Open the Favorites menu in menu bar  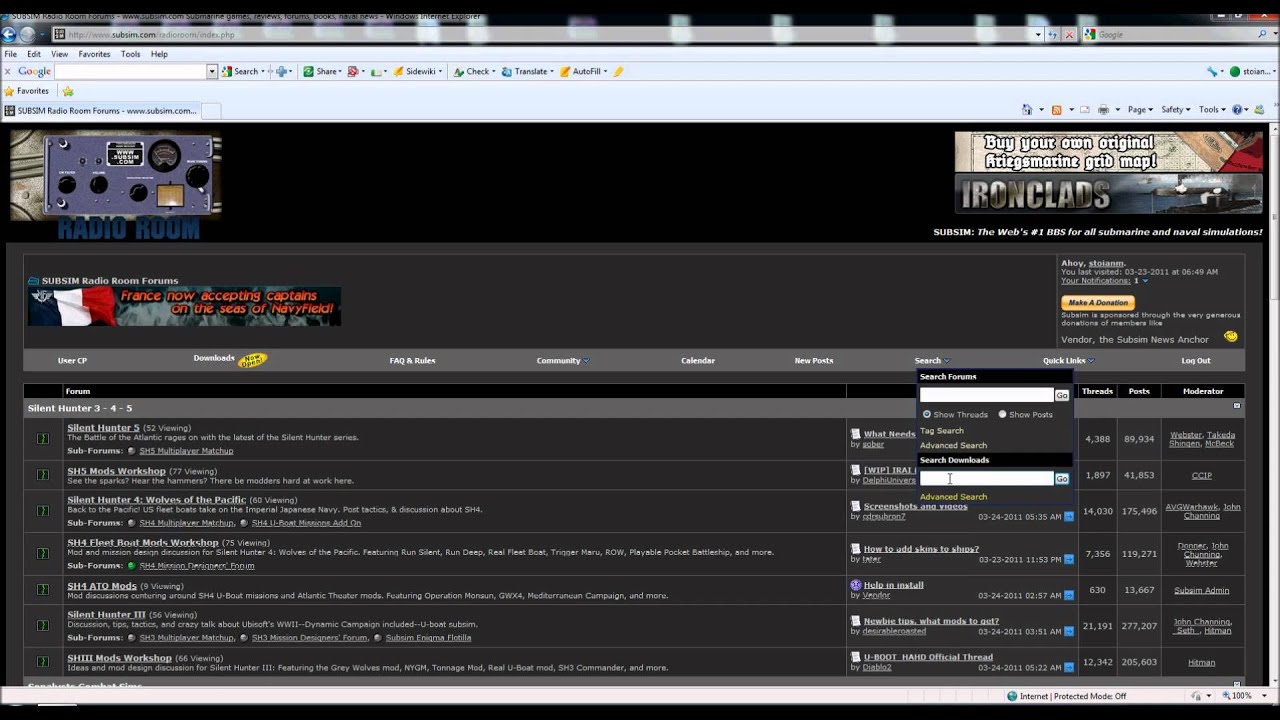click(94, 54)
